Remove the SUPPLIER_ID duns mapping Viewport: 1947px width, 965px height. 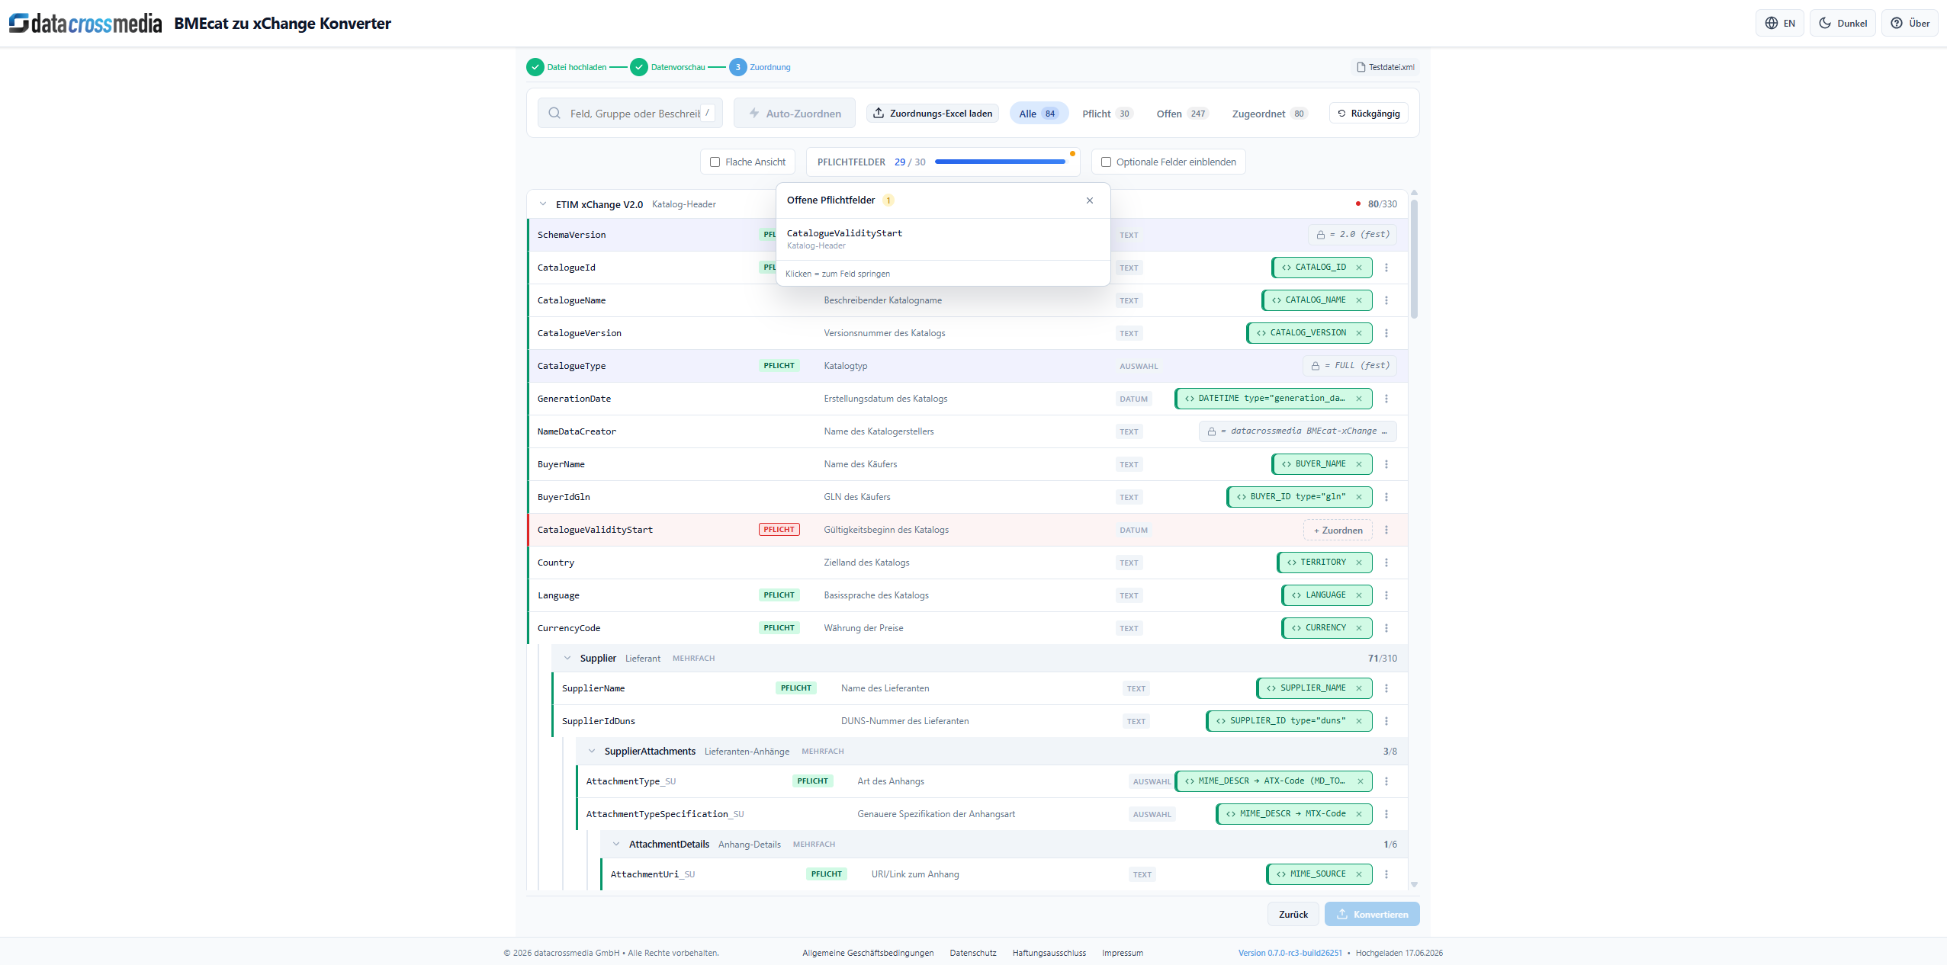pyautogui.click(x=1359, y=721)
